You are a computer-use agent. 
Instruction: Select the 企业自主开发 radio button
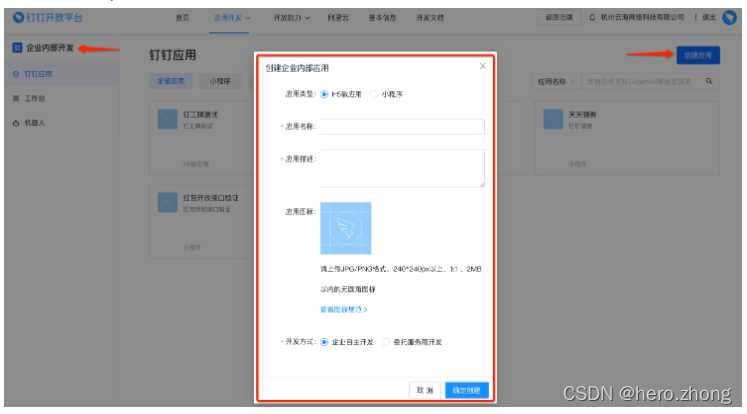tap(324, 342)
